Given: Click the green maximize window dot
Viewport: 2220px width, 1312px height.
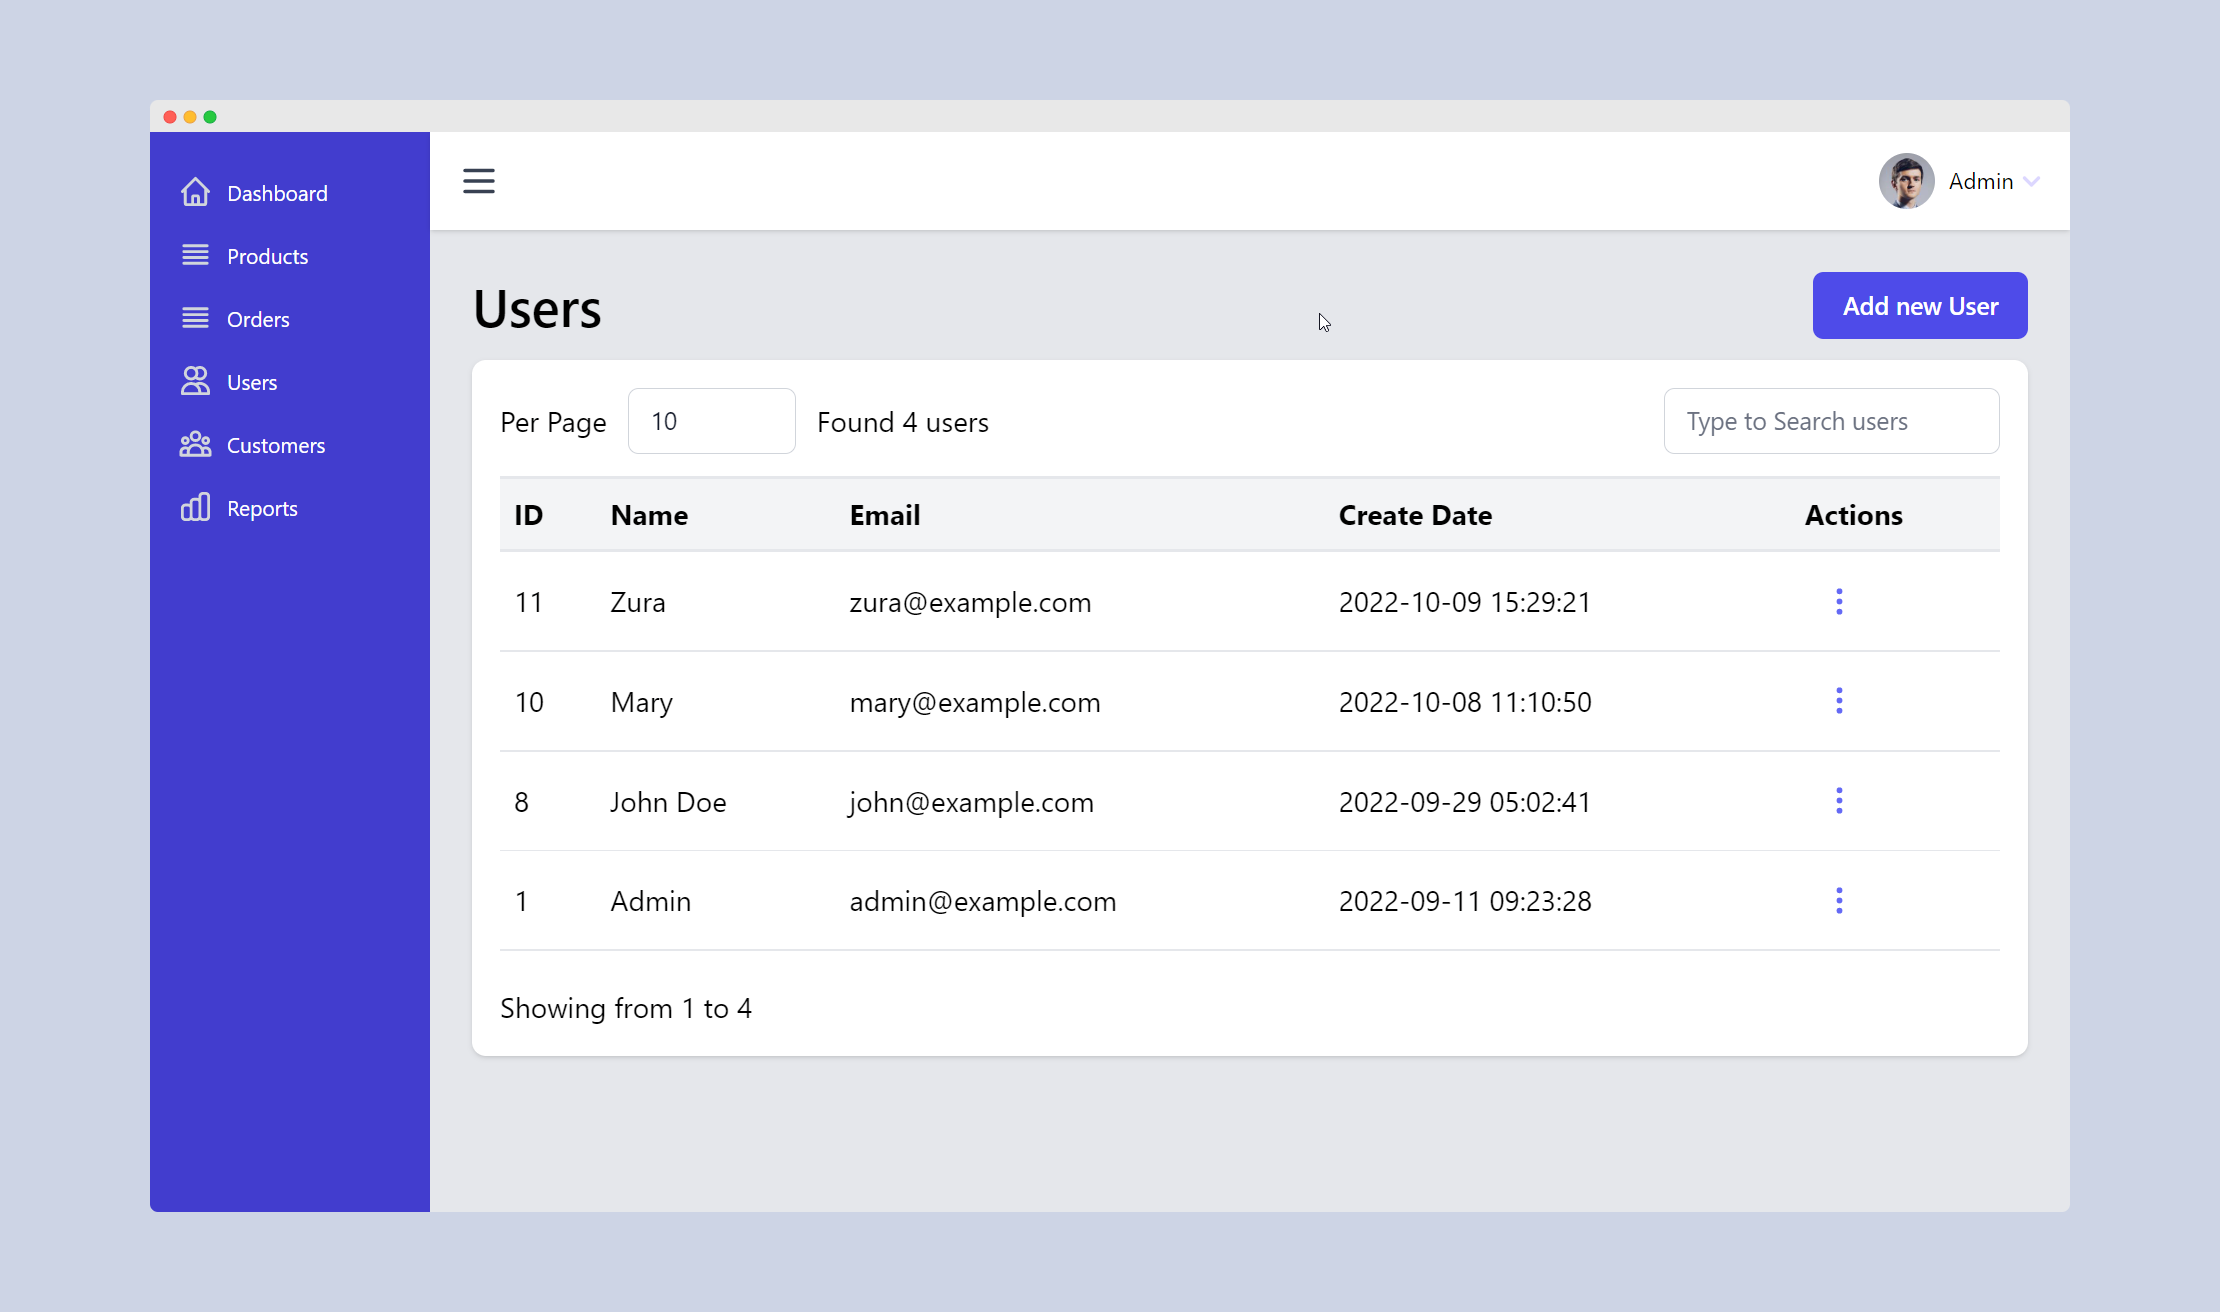Looking at the screenshot, I should (210, 117).
